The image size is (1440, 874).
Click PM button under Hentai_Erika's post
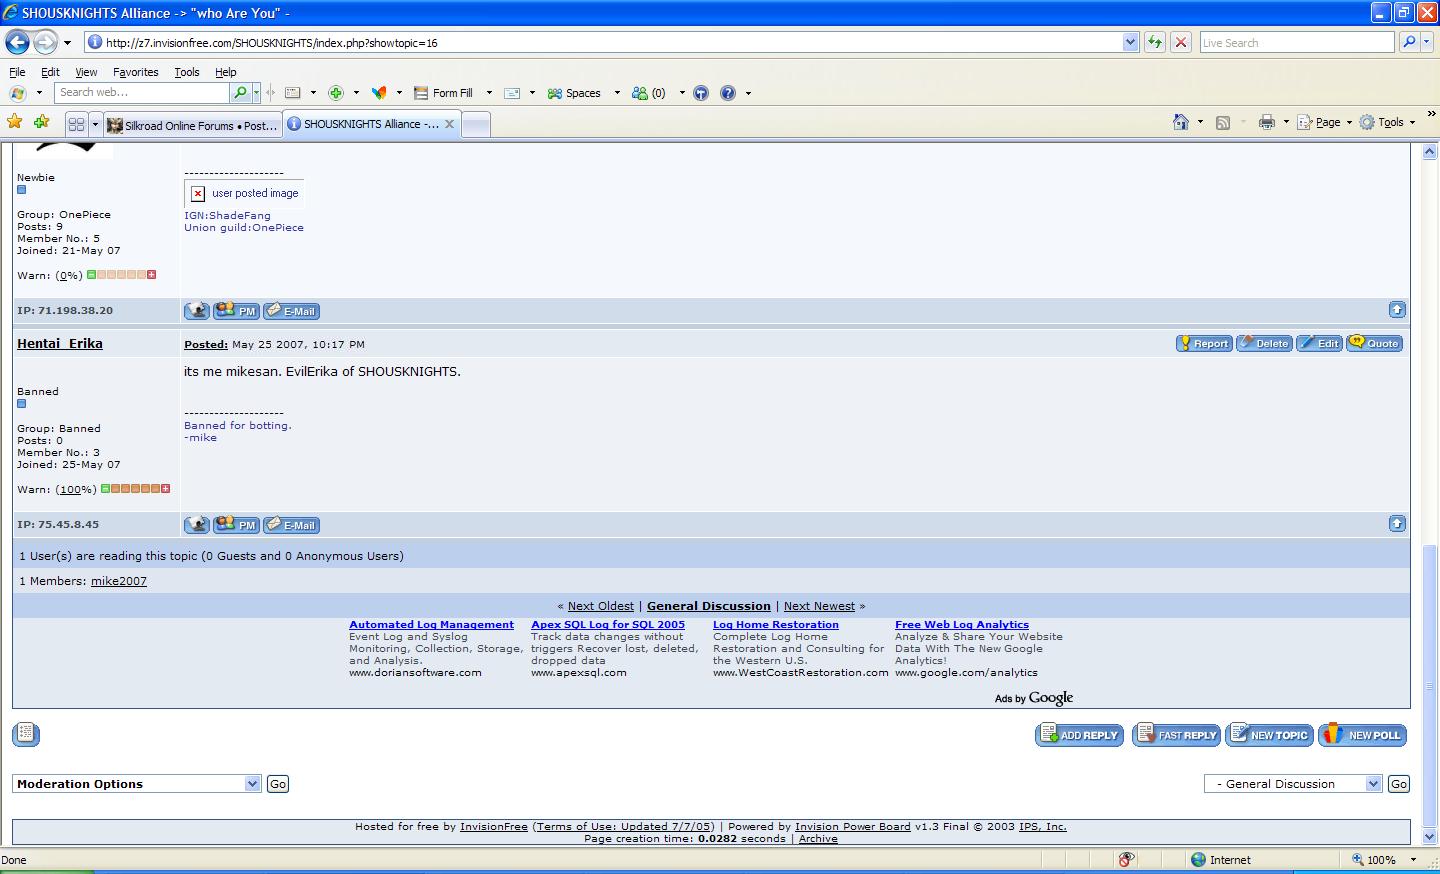(x=236, y=525)
